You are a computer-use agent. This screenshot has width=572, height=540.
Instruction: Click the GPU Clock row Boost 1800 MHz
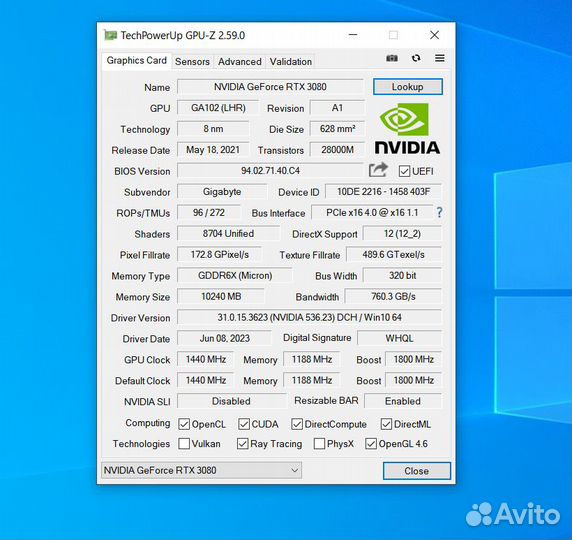(x=414, y=359)
